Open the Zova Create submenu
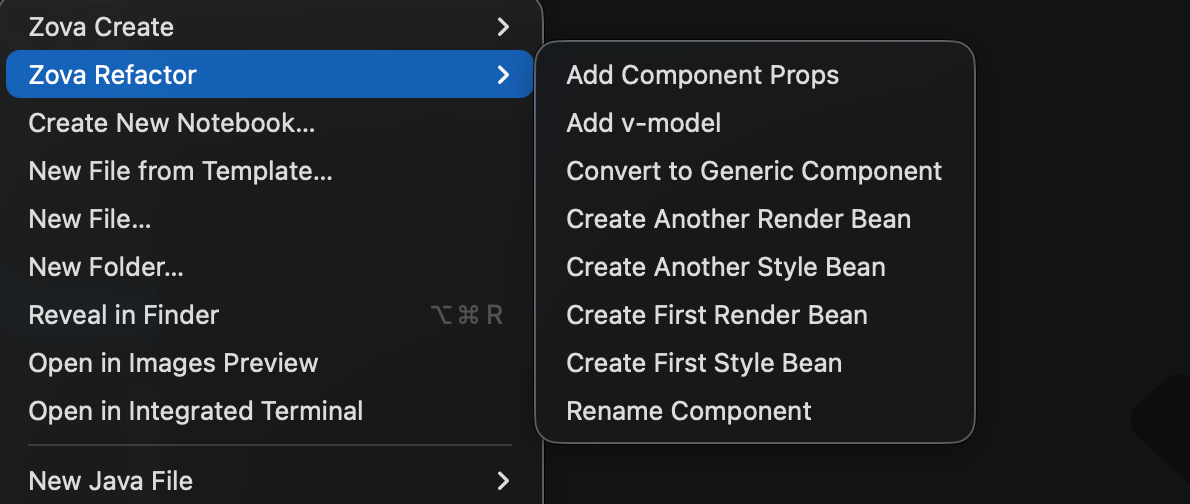Viewport: 1190px width, 504px height. pyautogui.click(x=101, y=27)
